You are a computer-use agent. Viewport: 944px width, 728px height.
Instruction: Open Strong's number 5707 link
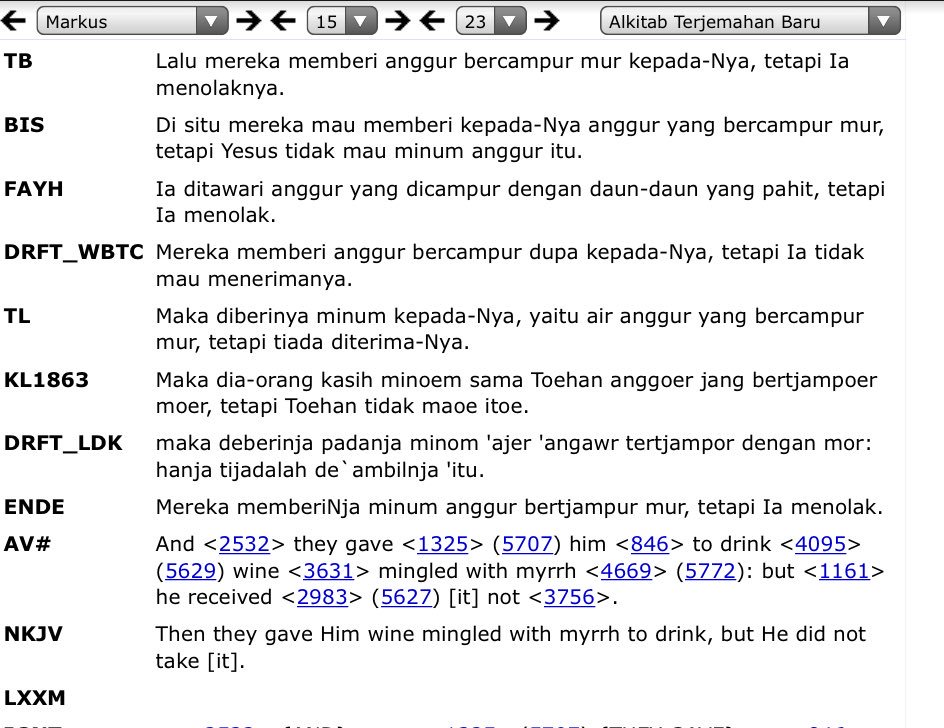[527, 544]
